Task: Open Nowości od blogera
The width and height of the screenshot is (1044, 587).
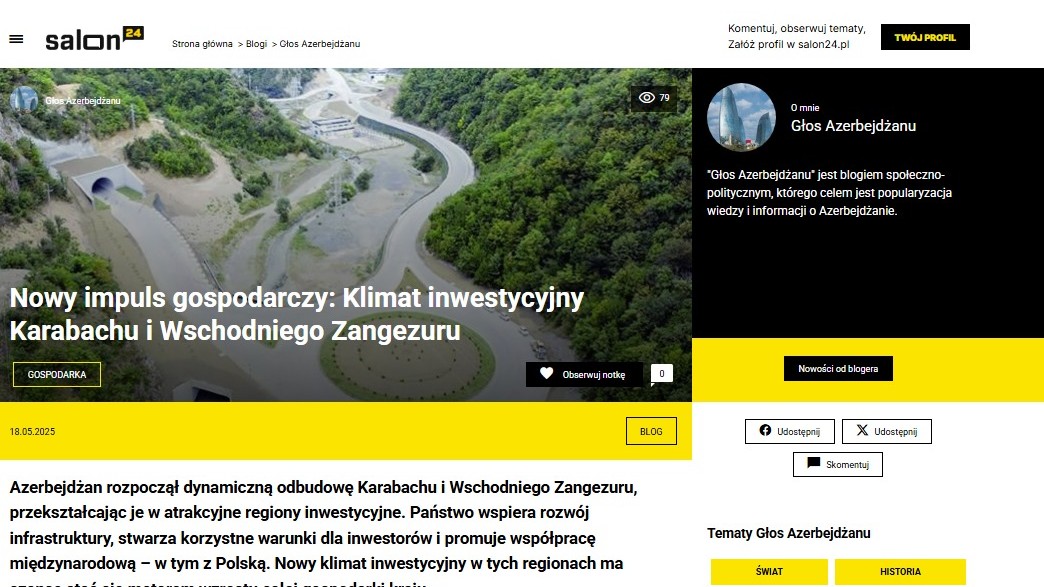Action: point(838,369)
